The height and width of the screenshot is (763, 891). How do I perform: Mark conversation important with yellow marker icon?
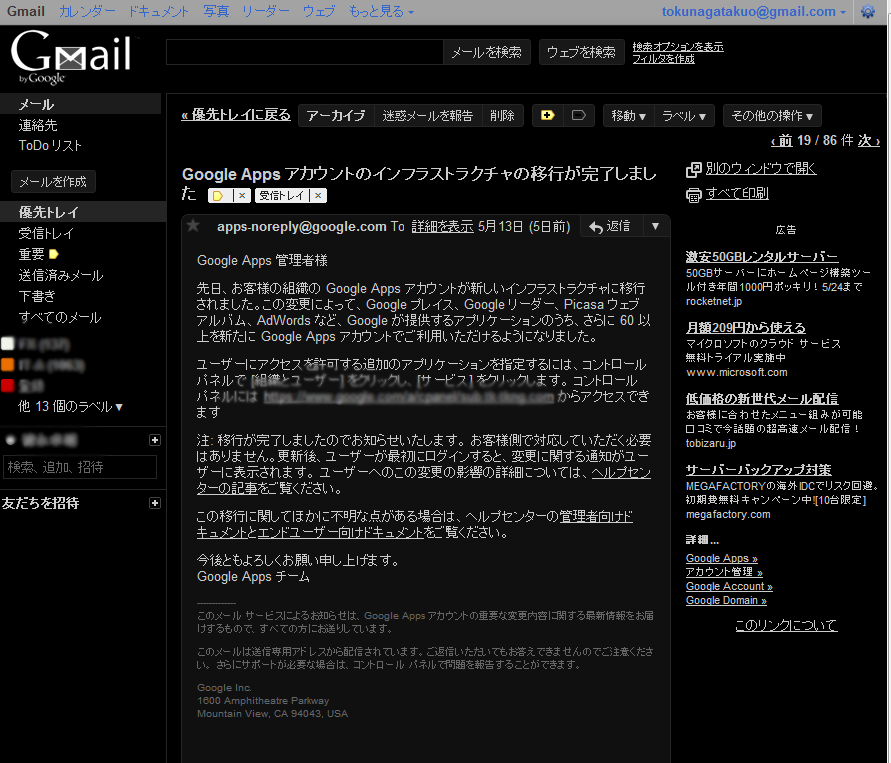547,115
